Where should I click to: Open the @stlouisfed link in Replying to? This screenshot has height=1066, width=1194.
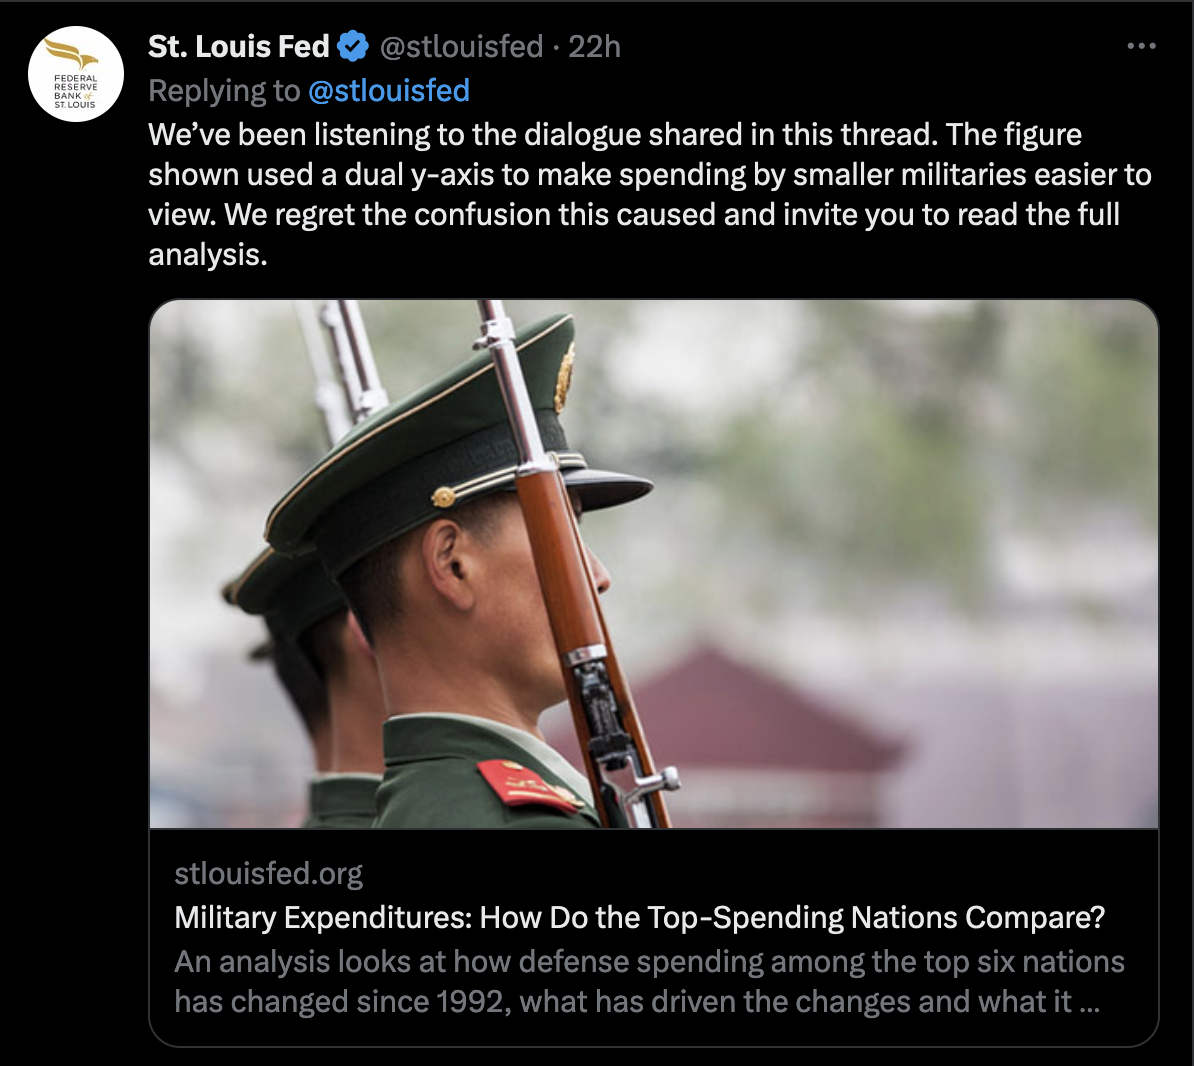click(x=388, y=90)
